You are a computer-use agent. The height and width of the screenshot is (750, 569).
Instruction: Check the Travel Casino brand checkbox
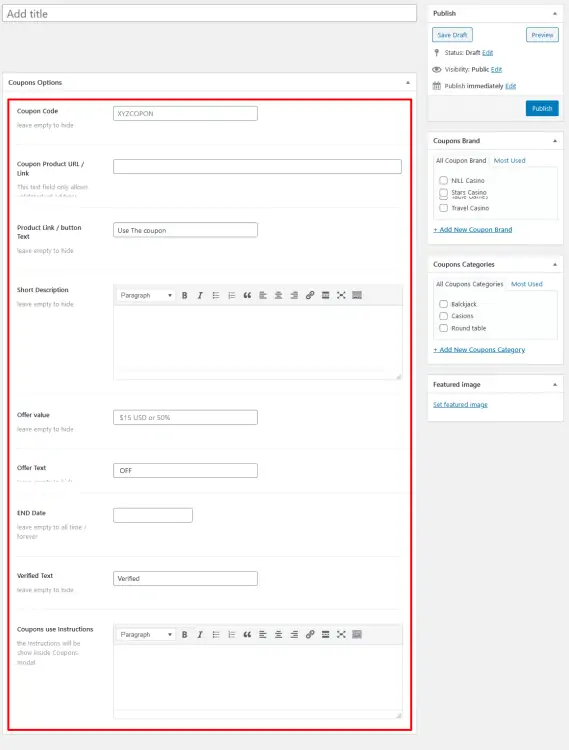pyautogui.click(x=444, y=208)
